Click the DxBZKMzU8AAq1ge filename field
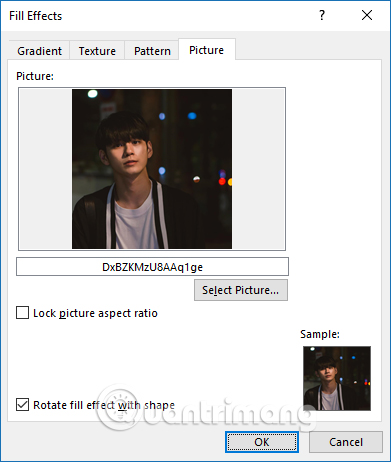Screen dimensions: 391x462 (x=152, y=267)
